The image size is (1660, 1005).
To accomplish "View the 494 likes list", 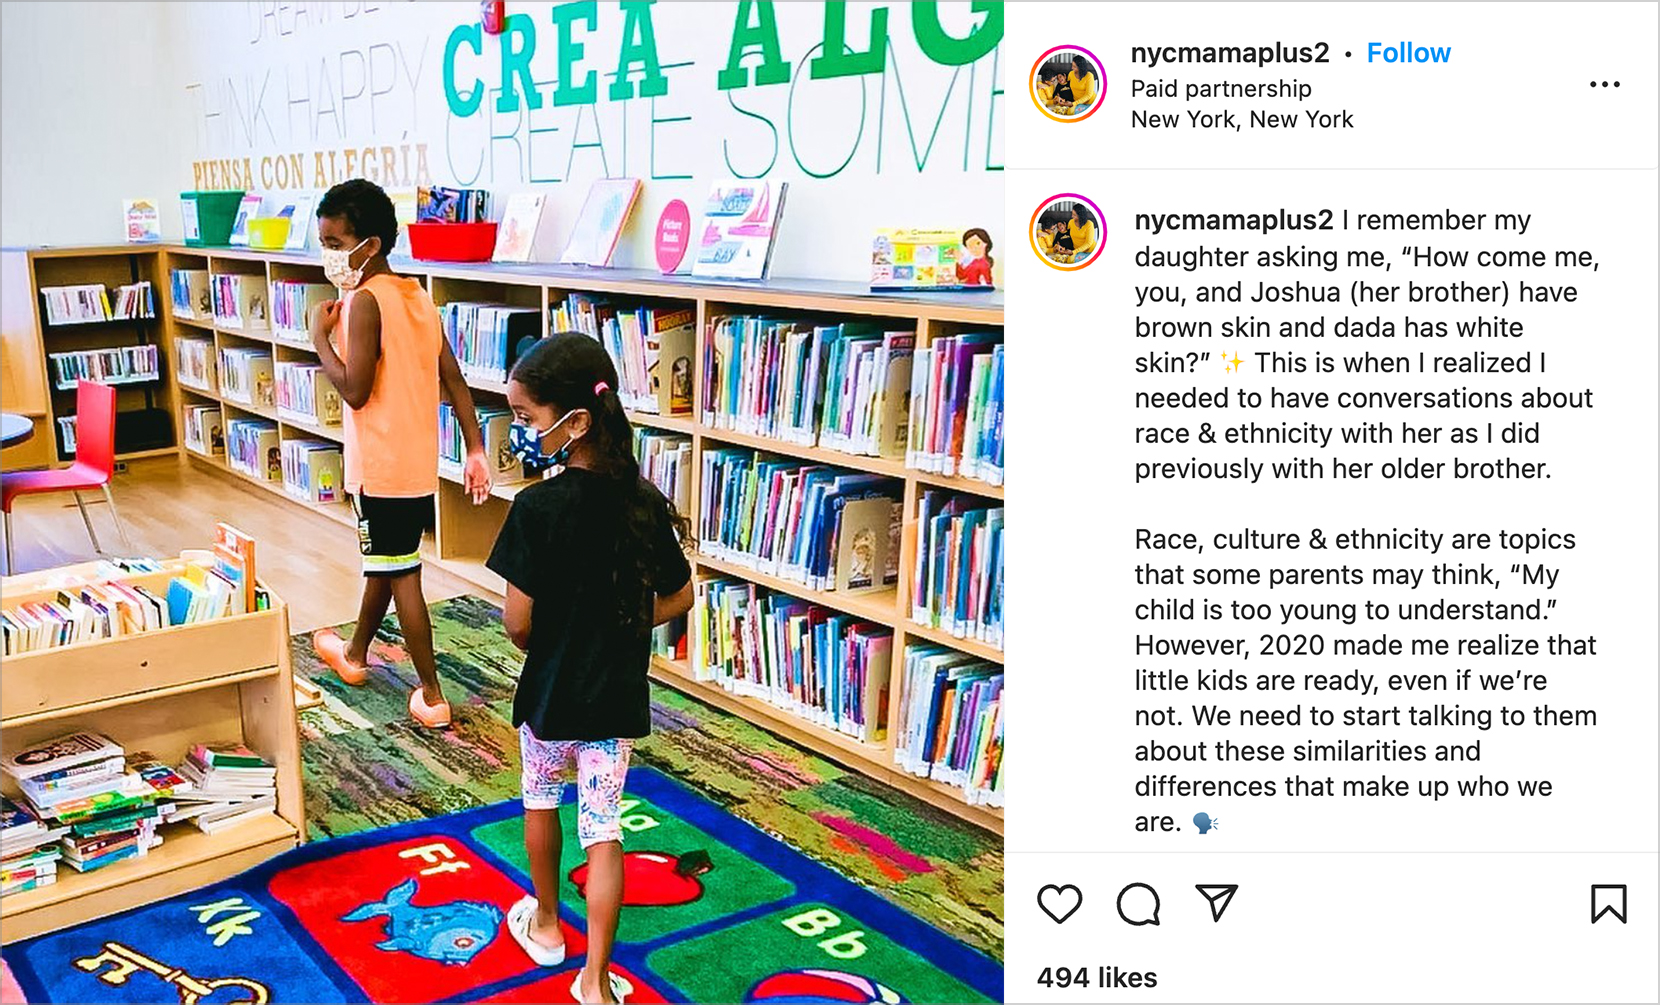I will tap(1097, 977).
